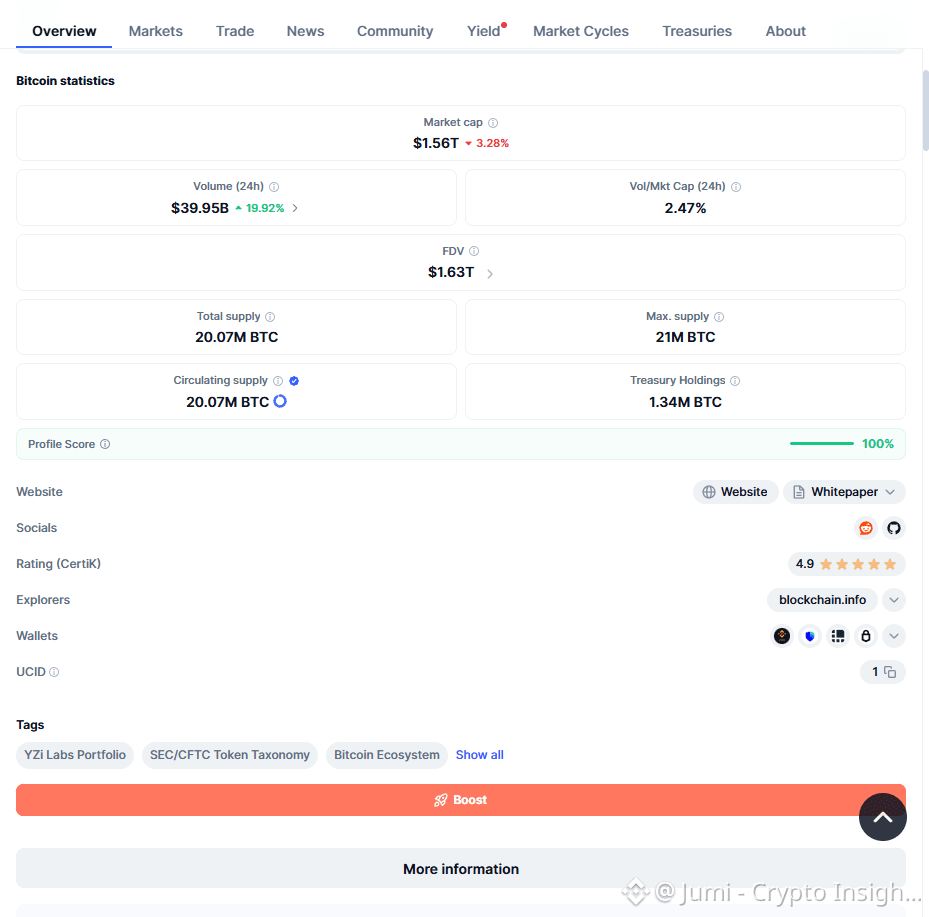The image size is (929, 917).
Task: Open volume details chevron next to 19.92%
Action: [x=295, y=208]
